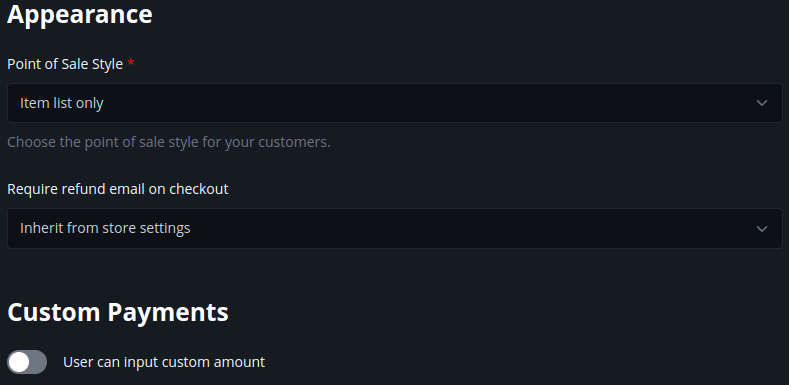This screenshot has height=385, width=789.
Task: Click the word customers in the help text
Action: pyautogui.click(x=294, y=142)
